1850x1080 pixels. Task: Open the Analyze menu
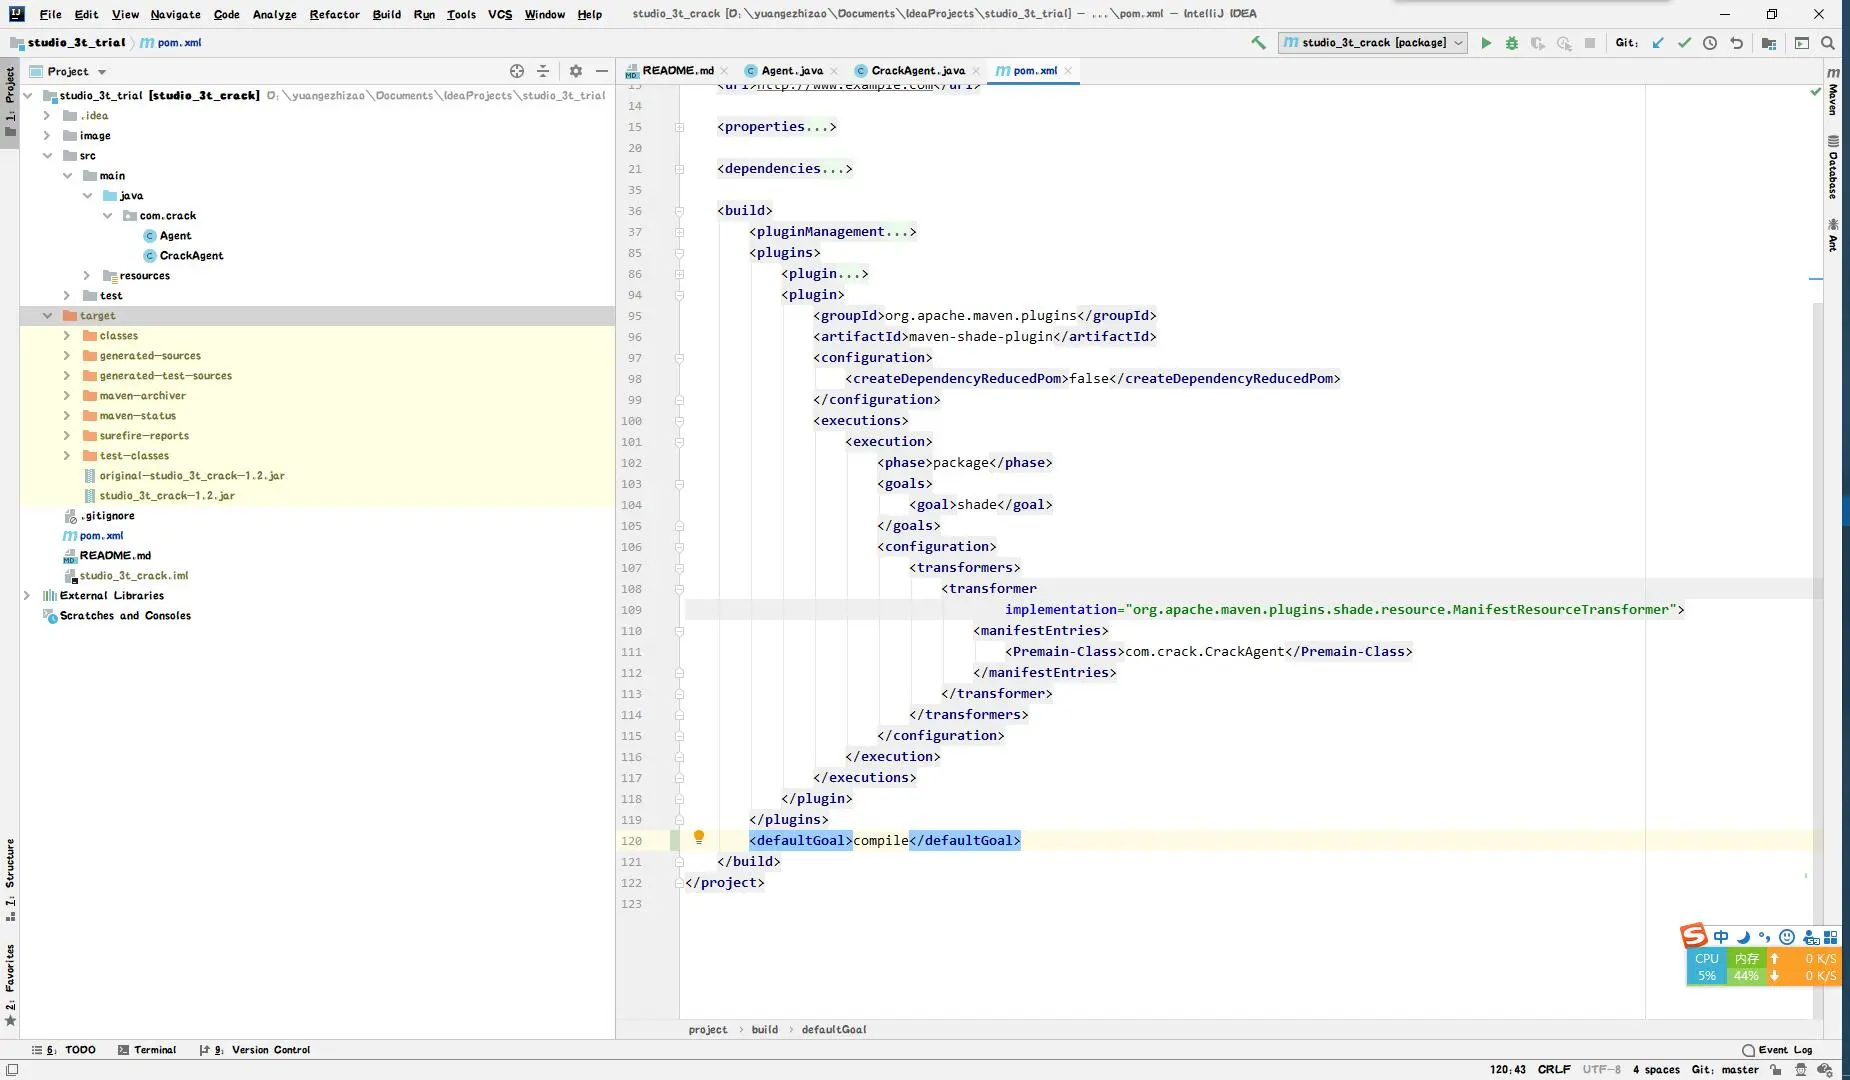tap(274, 14)
